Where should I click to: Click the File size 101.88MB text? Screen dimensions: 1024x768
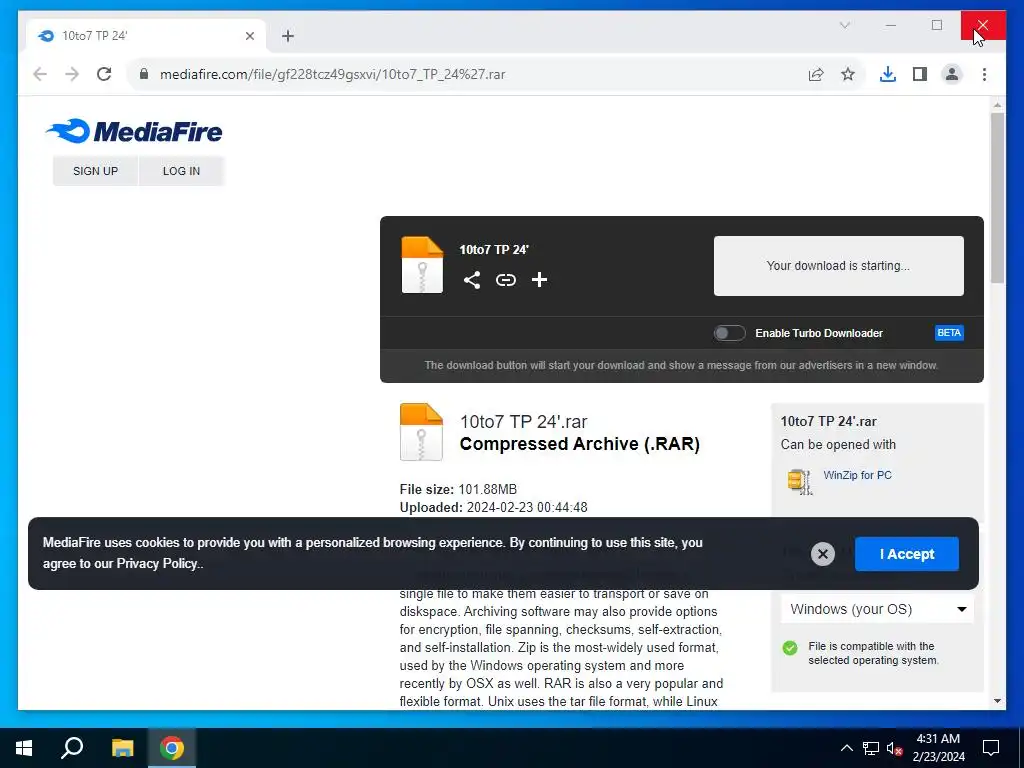[x=458, y=489]
